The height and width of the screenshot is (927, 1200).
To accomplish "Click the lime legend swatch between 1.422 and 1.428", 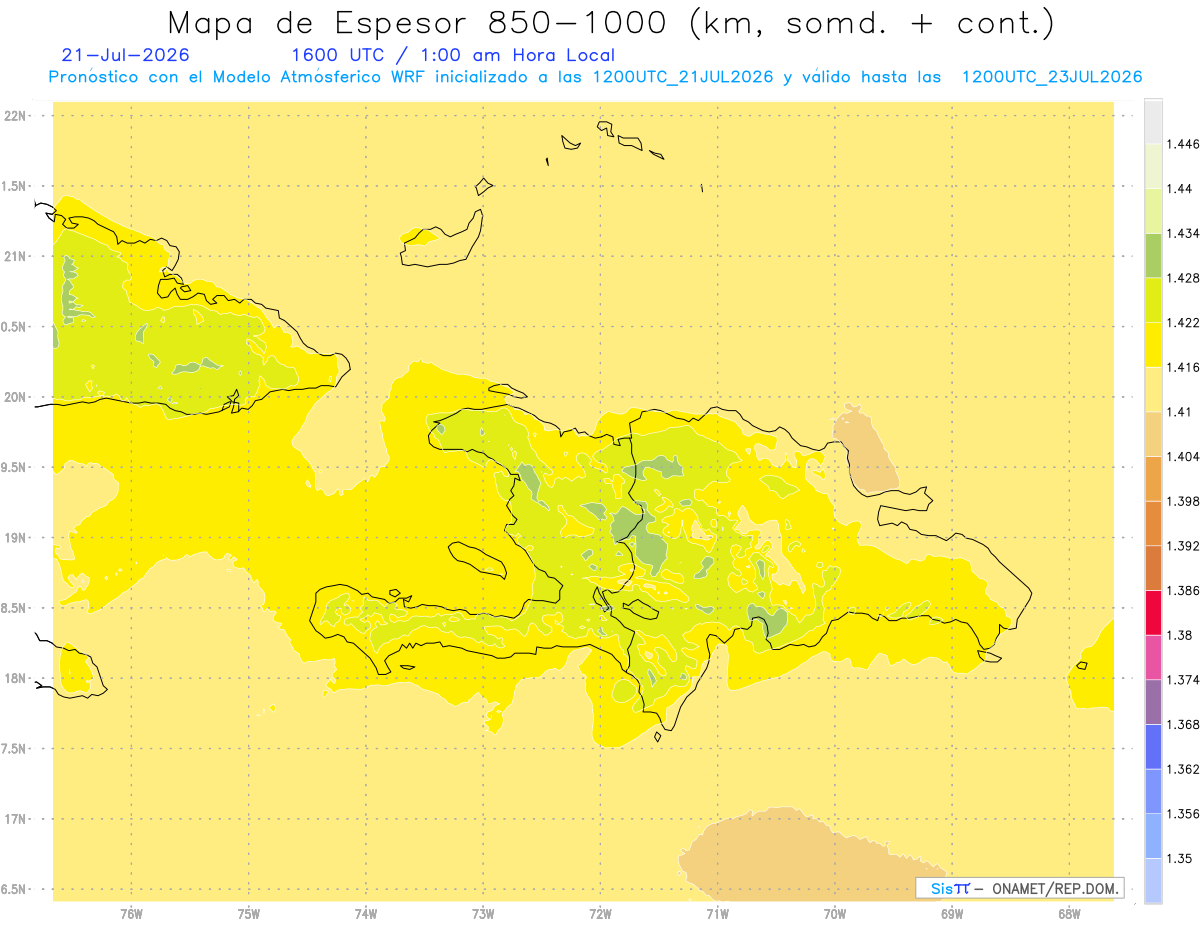I will 1153,300.
